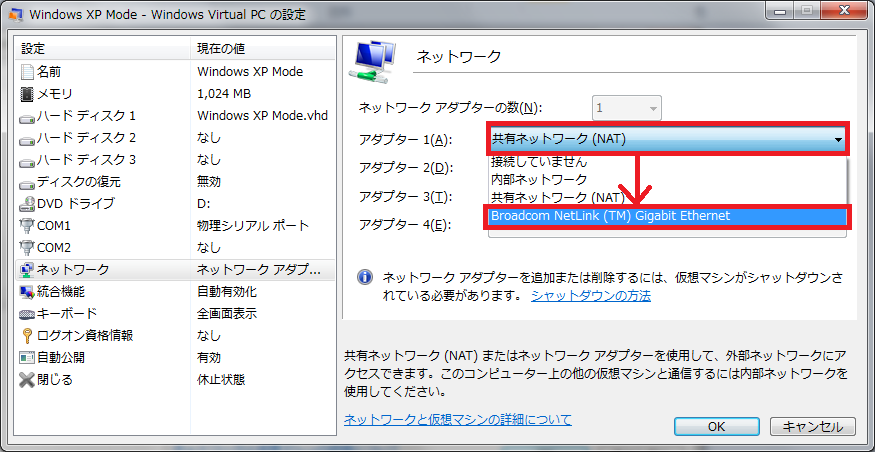The width and height of the screenshot is (875, 452).
Task: Click the Virtual PC title bar icon
Action: coord(17,14)
